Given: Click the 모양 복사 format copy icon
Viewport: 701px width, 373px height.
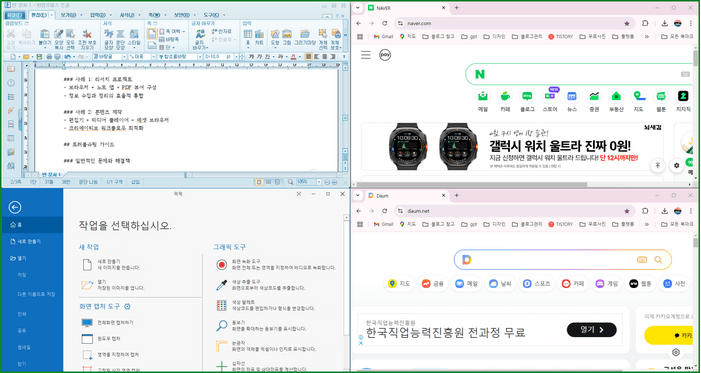Looking at the screenshot, I should pyautogui.click(x=59, y=34).
